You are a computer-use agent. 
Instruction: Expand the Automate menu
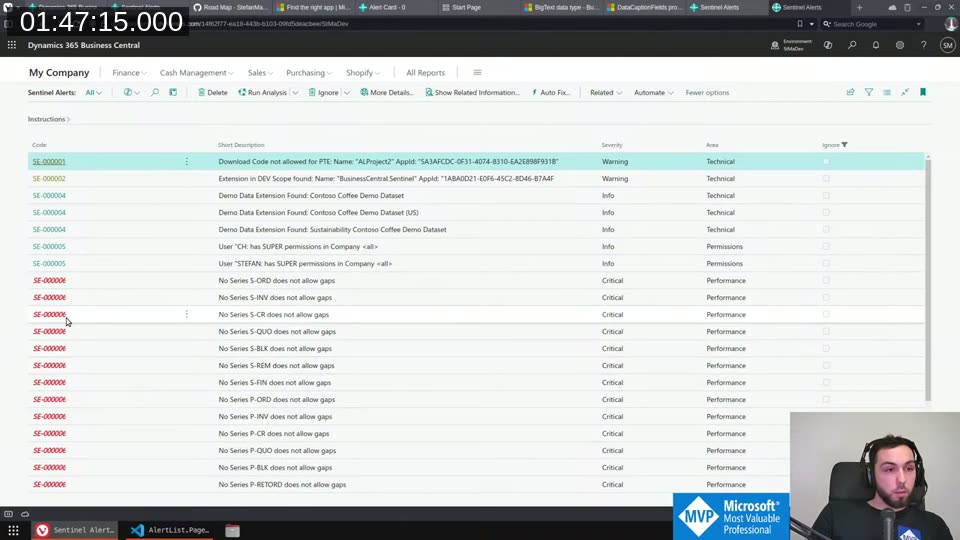pos(653,92)
